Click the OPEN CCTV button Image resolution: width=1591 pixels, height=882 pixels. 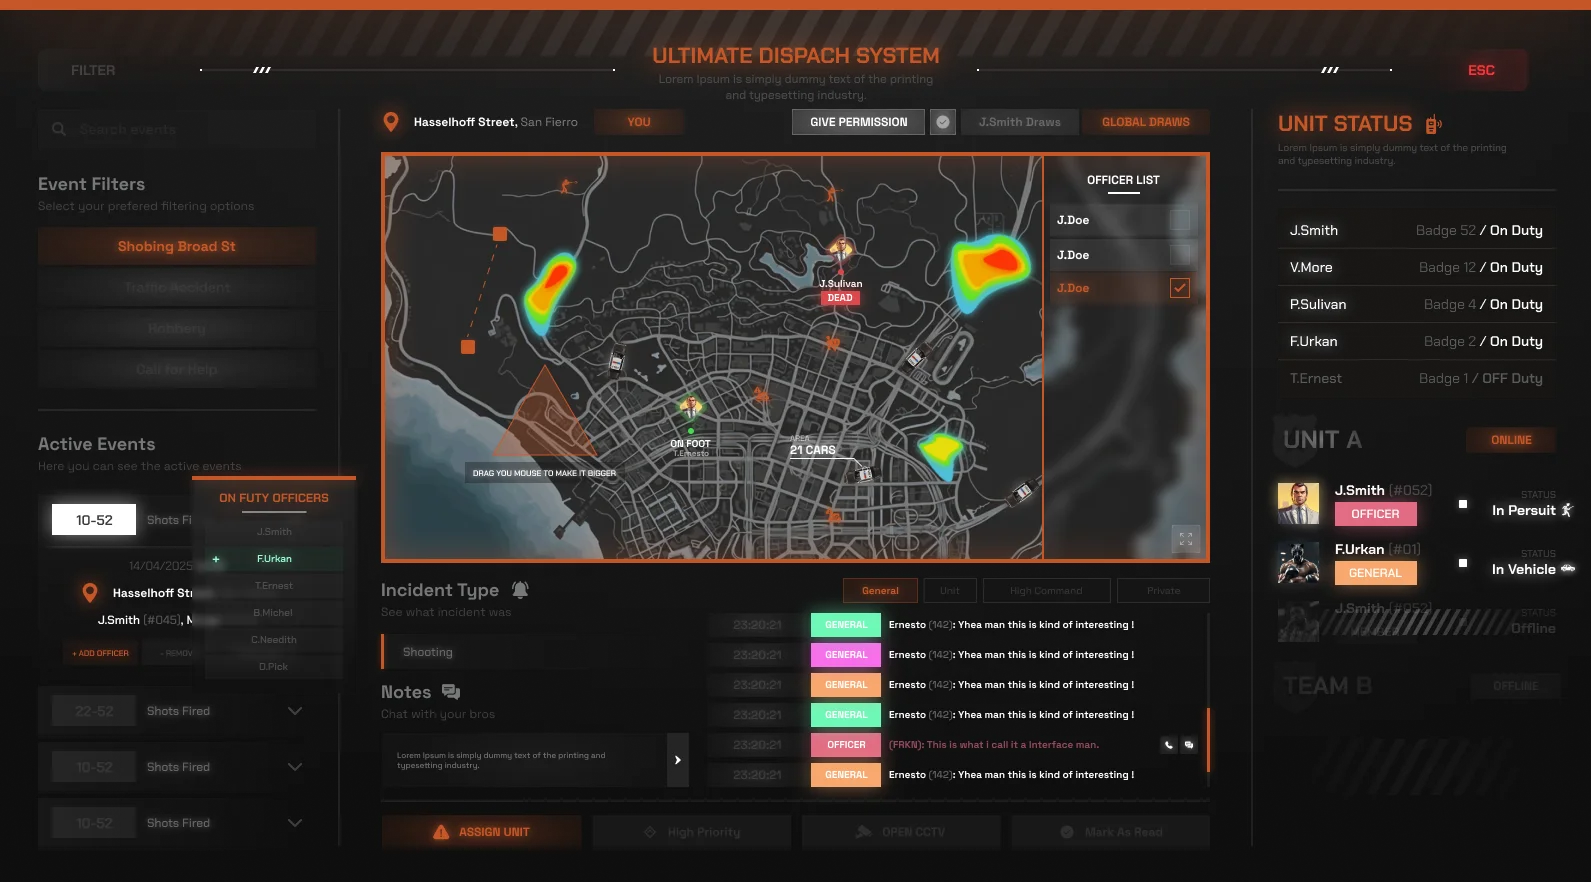pos(901,832)
